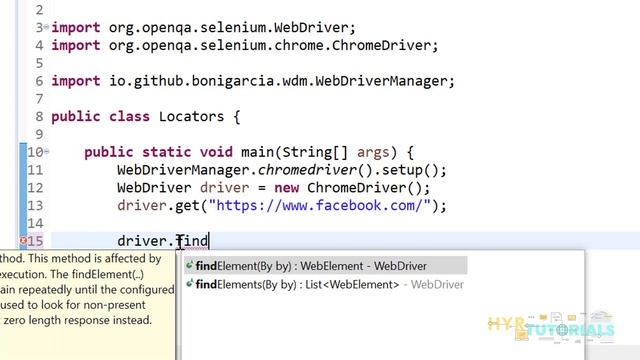Screen dimensions: 640x360
Task: Place cursor on the class name Locators
Action: 191,117
